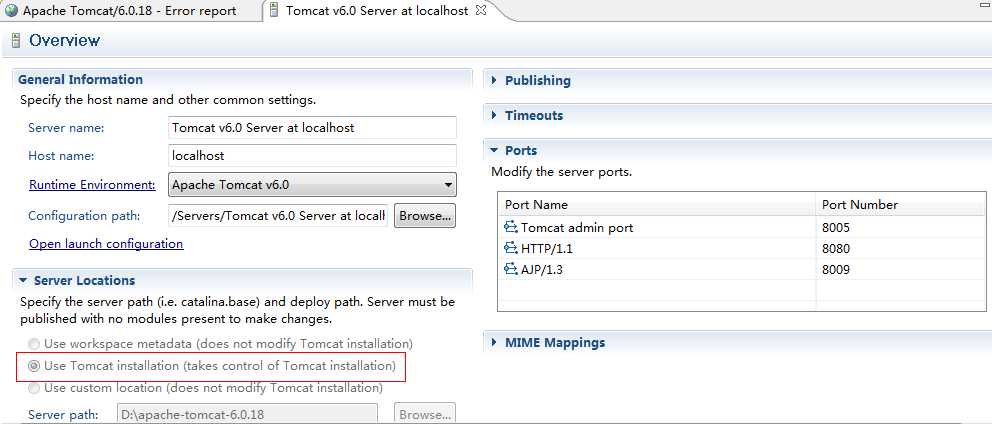Select Use custom location option

34,387
